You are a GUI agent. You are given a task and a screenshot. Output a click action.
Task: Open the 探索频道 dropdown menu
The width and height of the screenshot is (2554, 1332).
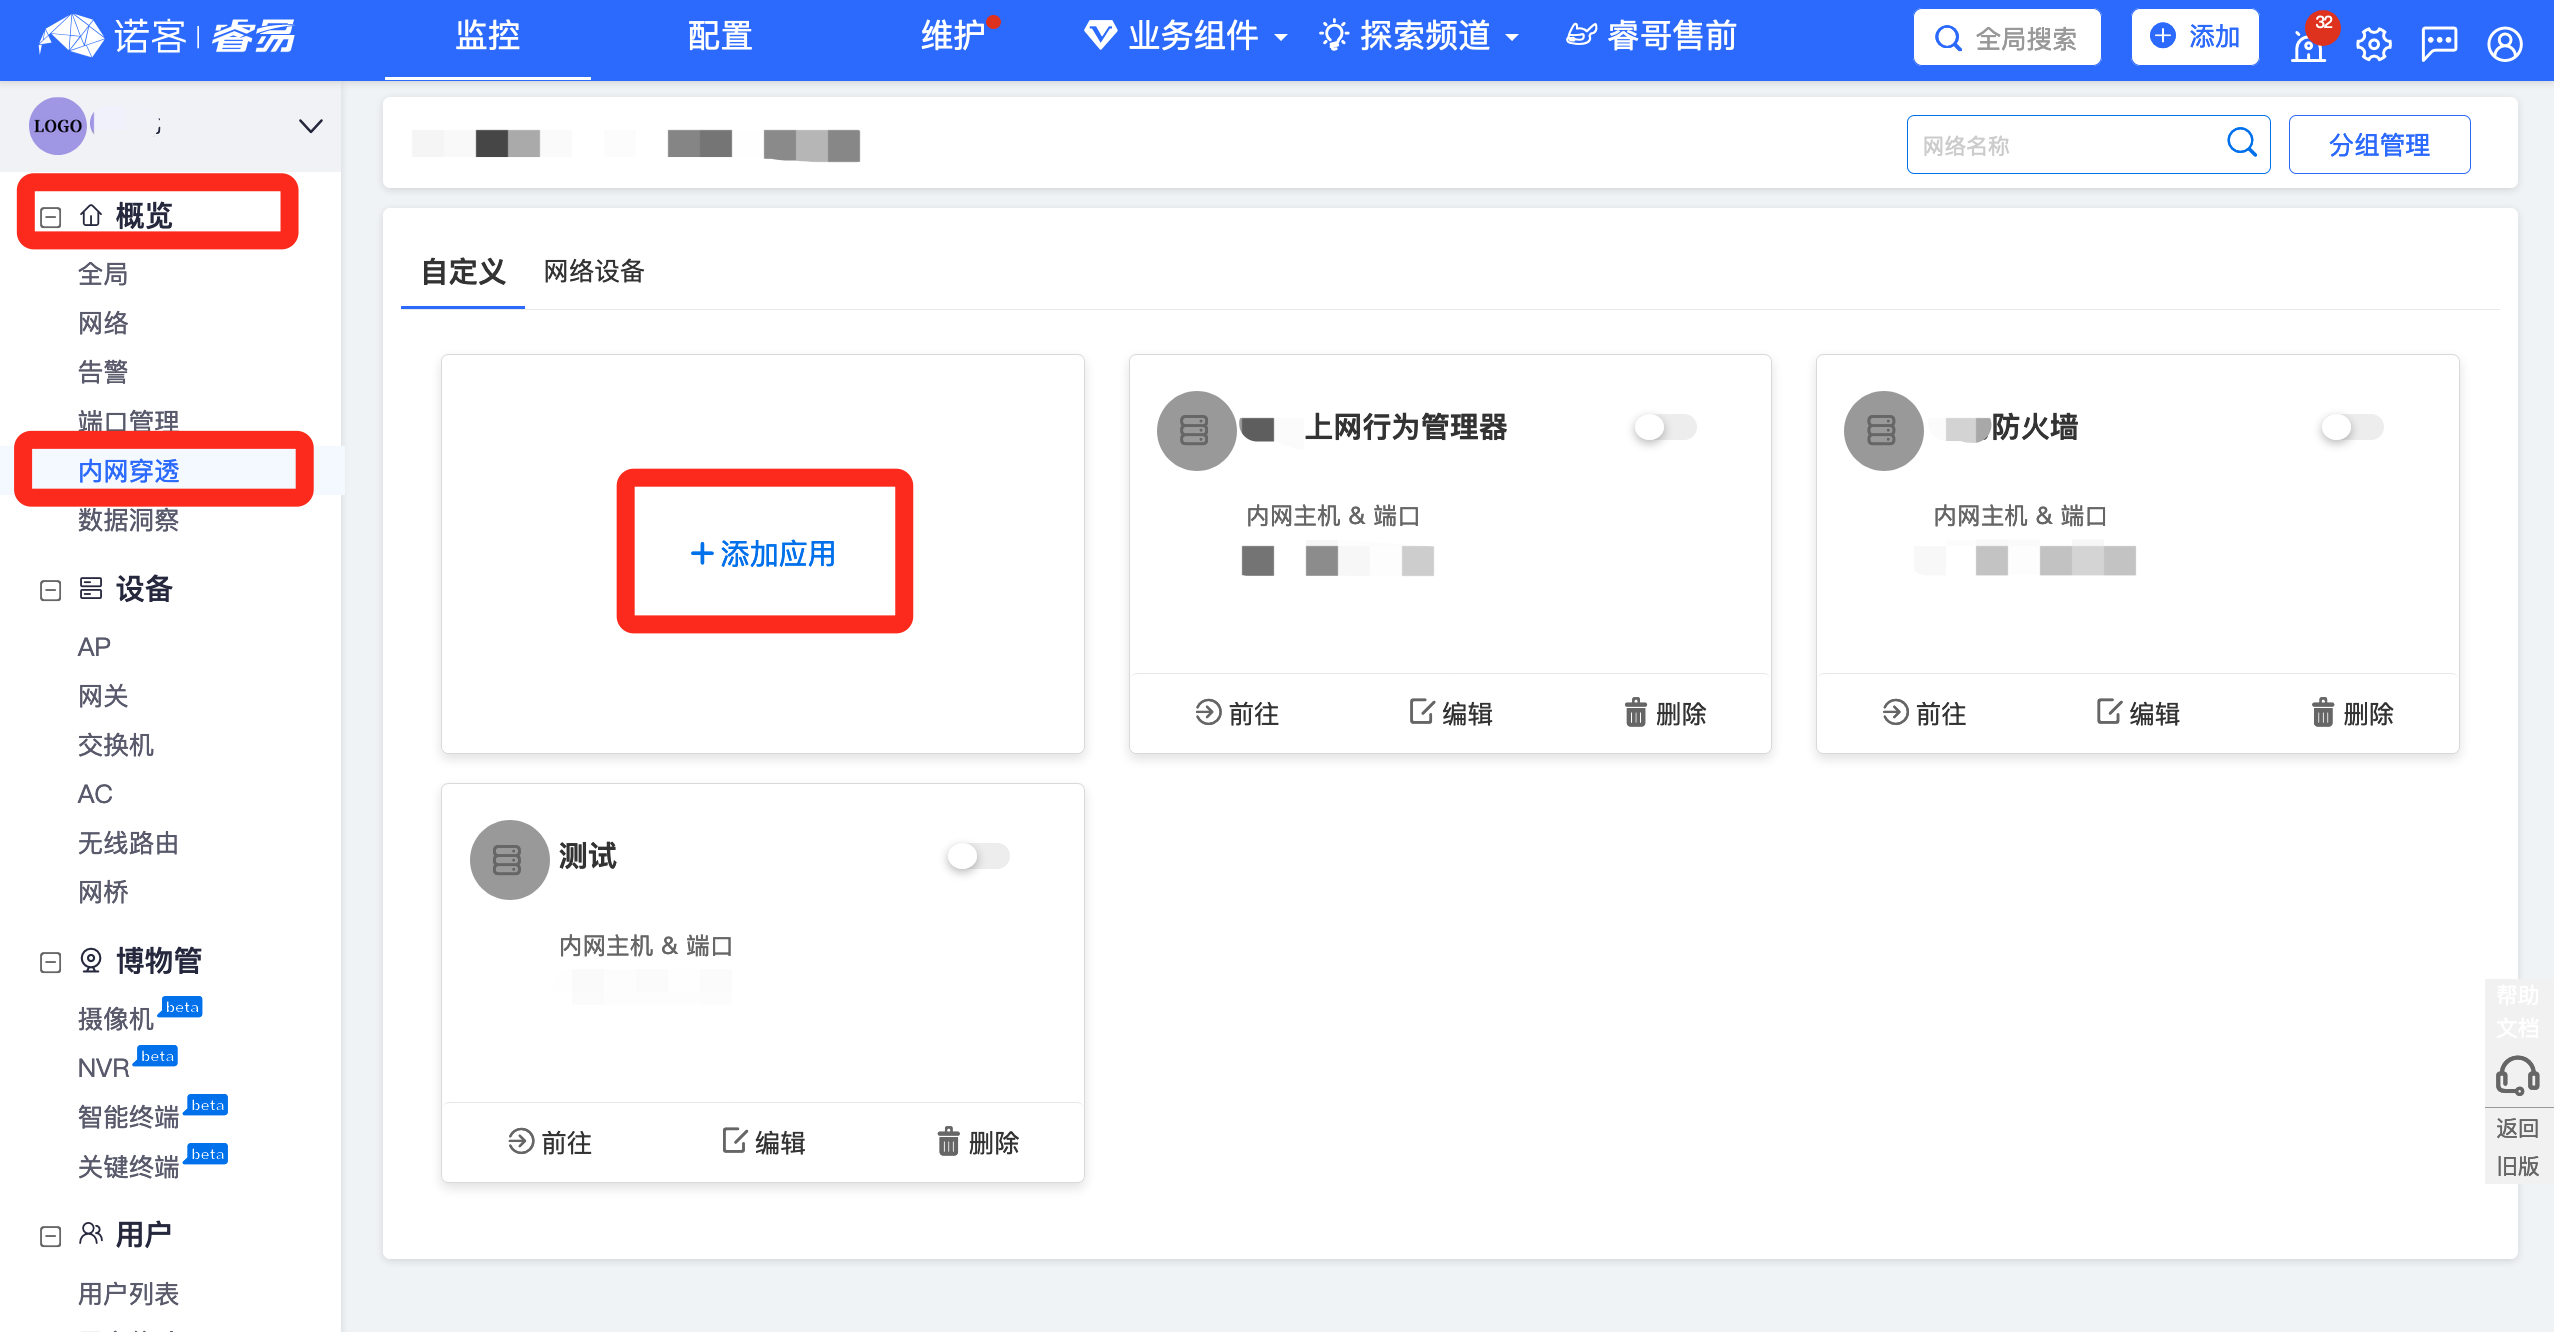click(x=1420, y=36)
